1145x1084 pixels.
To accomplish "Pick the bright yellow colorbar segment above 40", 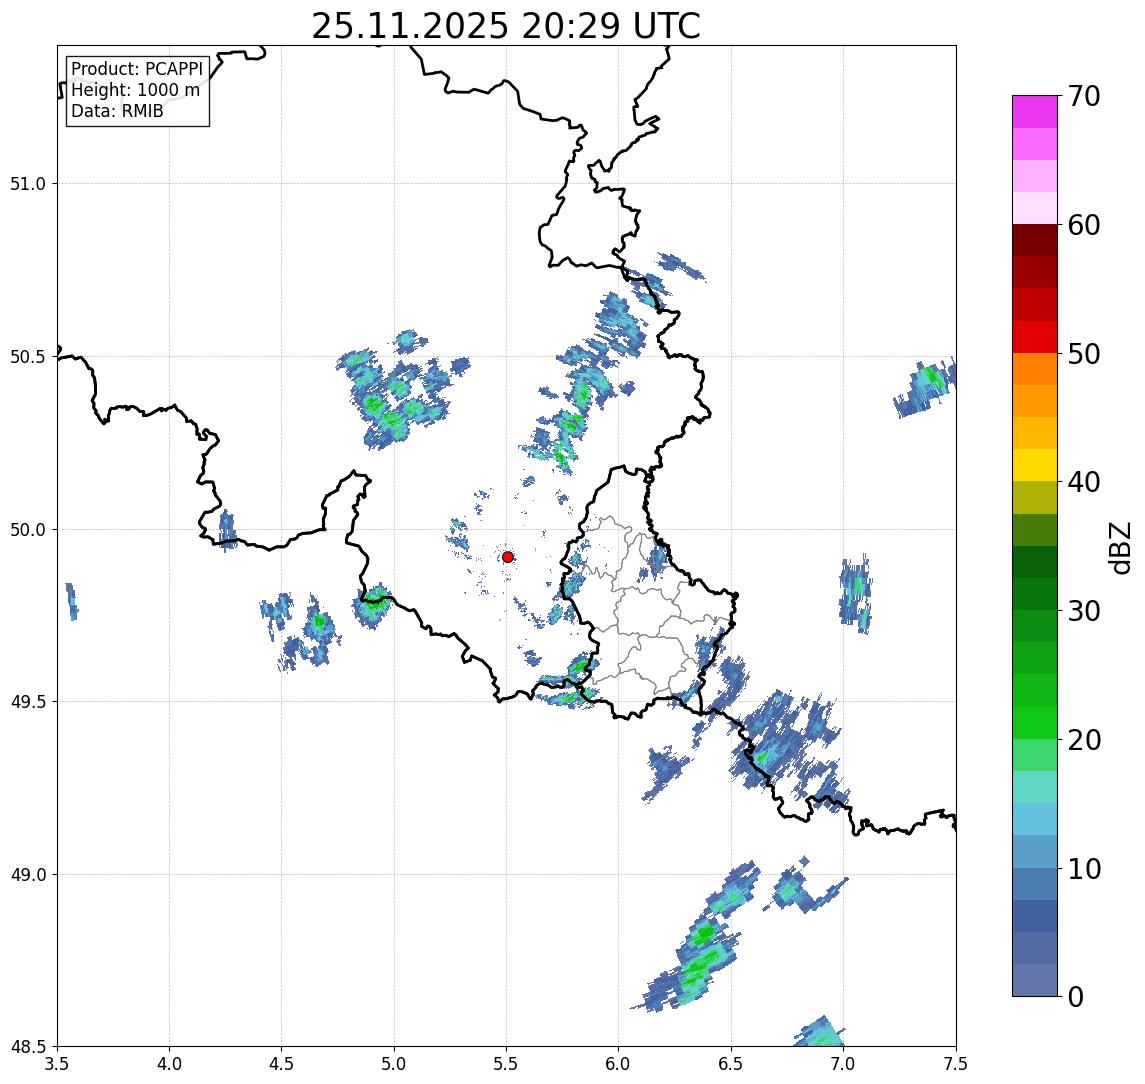I will pos(1035,465).
